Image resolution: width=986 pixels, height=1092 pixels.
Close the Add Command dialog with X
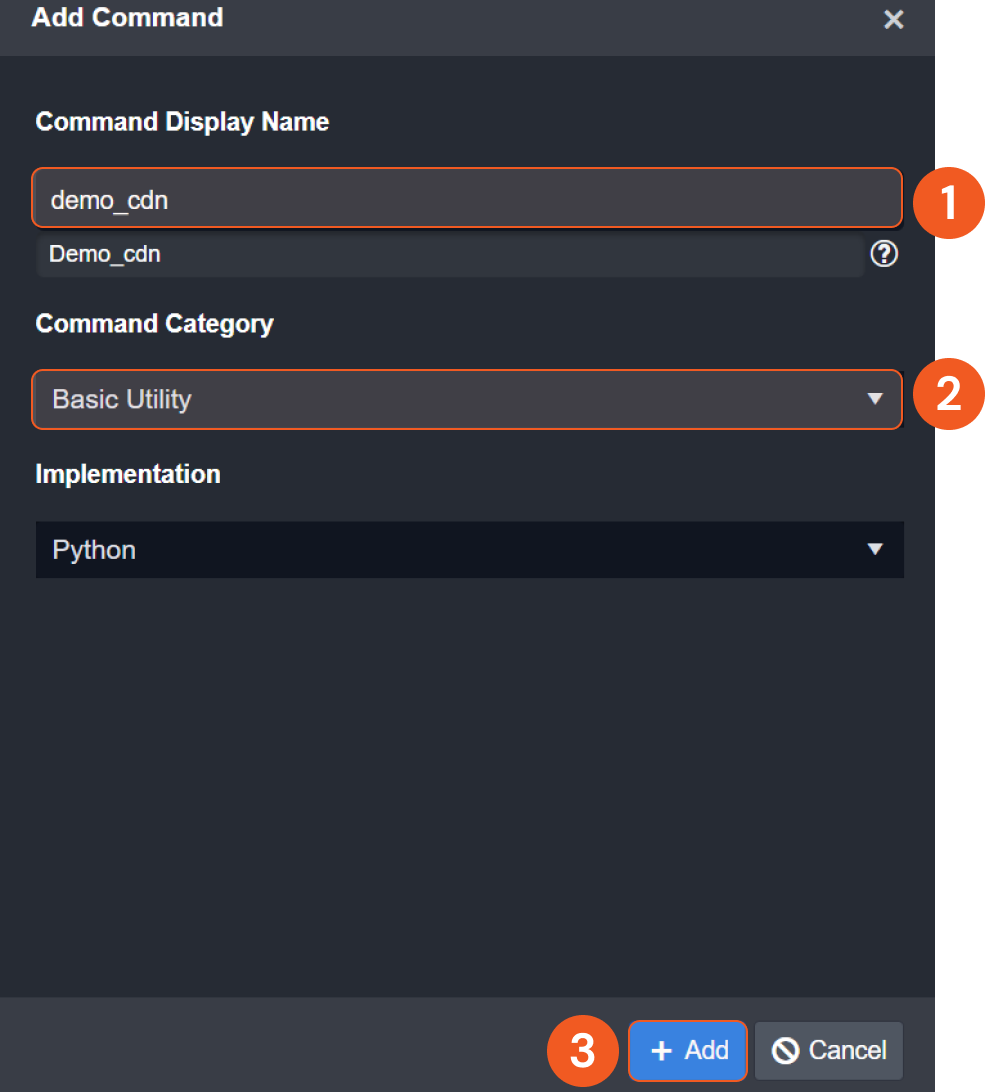(x=893, y=20)
